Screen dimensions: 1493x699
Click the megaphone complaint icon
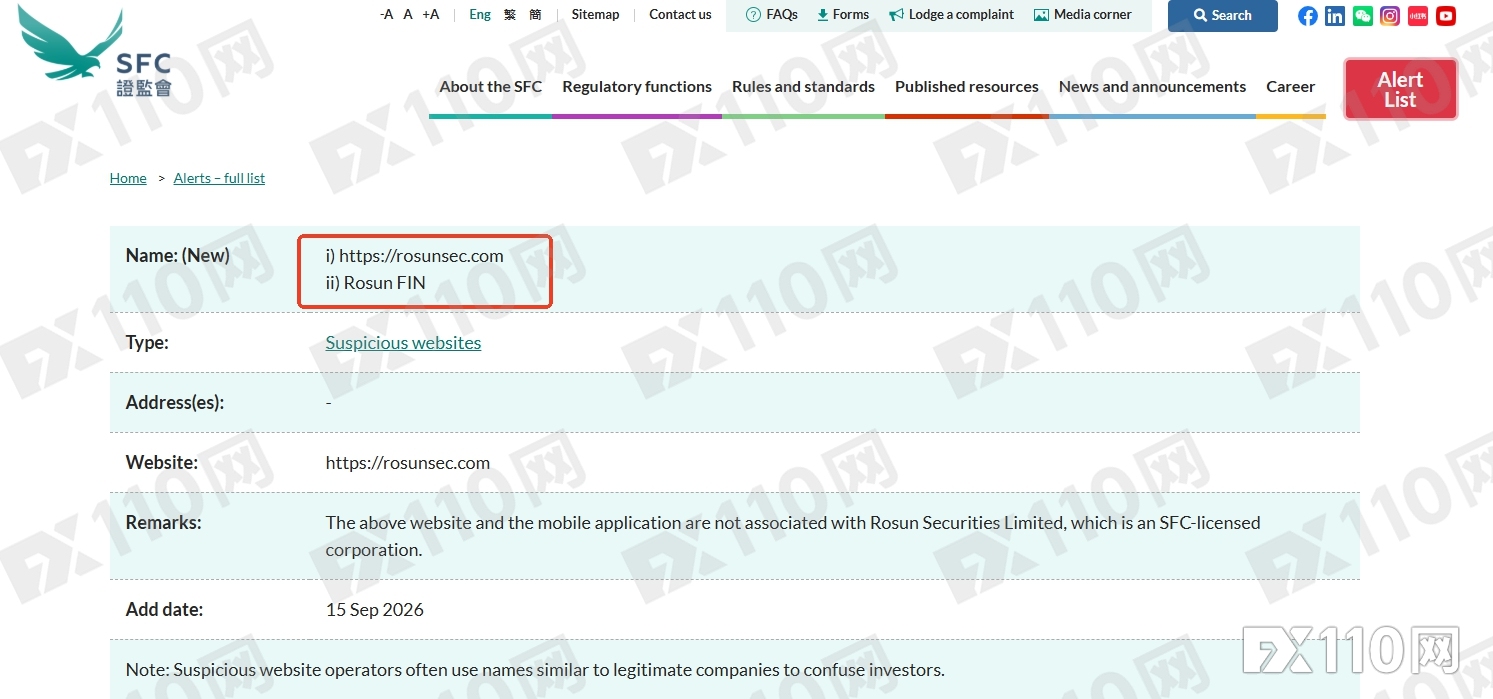897,15
